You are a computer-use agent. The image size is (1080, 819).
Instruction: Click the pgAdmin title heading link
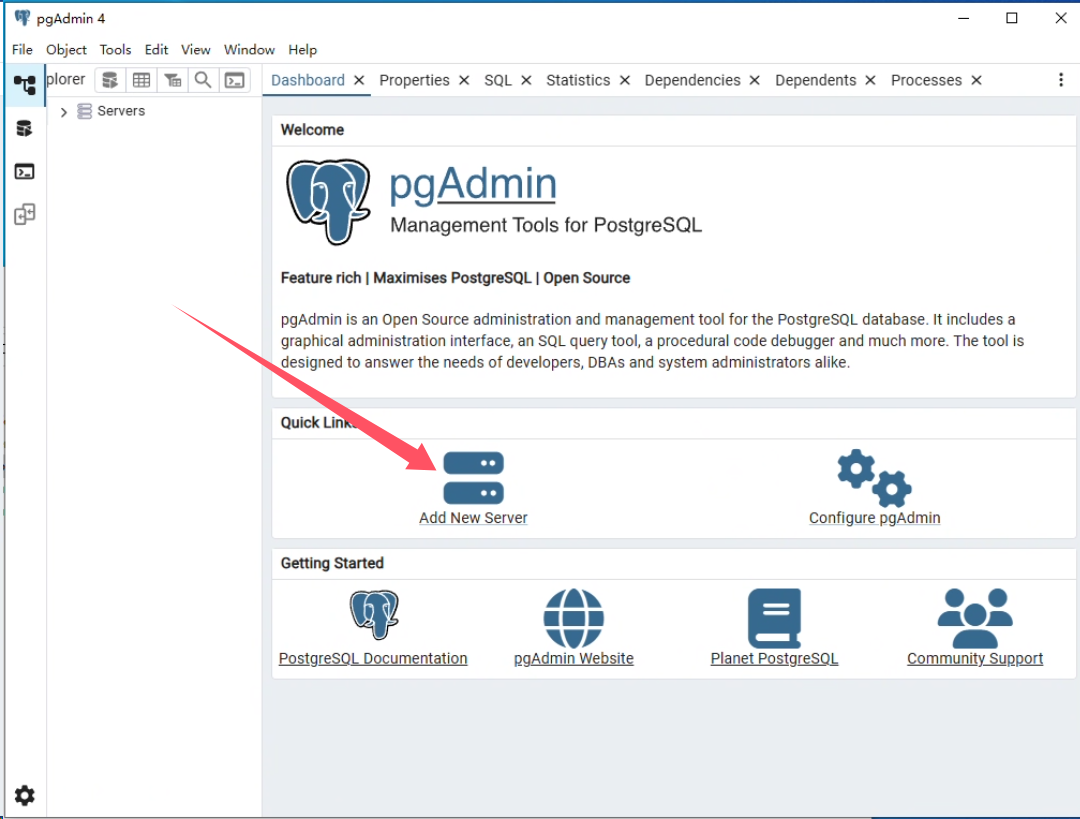pos(472,184)
